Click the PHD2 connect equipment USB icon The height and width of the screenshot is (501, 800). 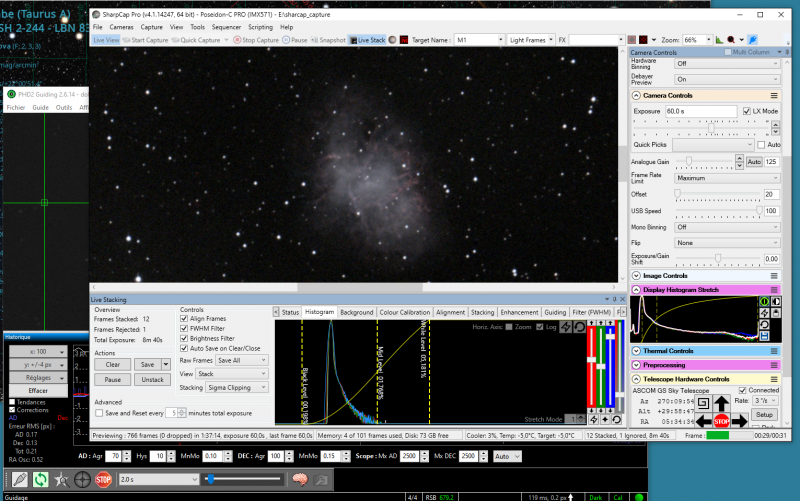(x=19, y=480)
